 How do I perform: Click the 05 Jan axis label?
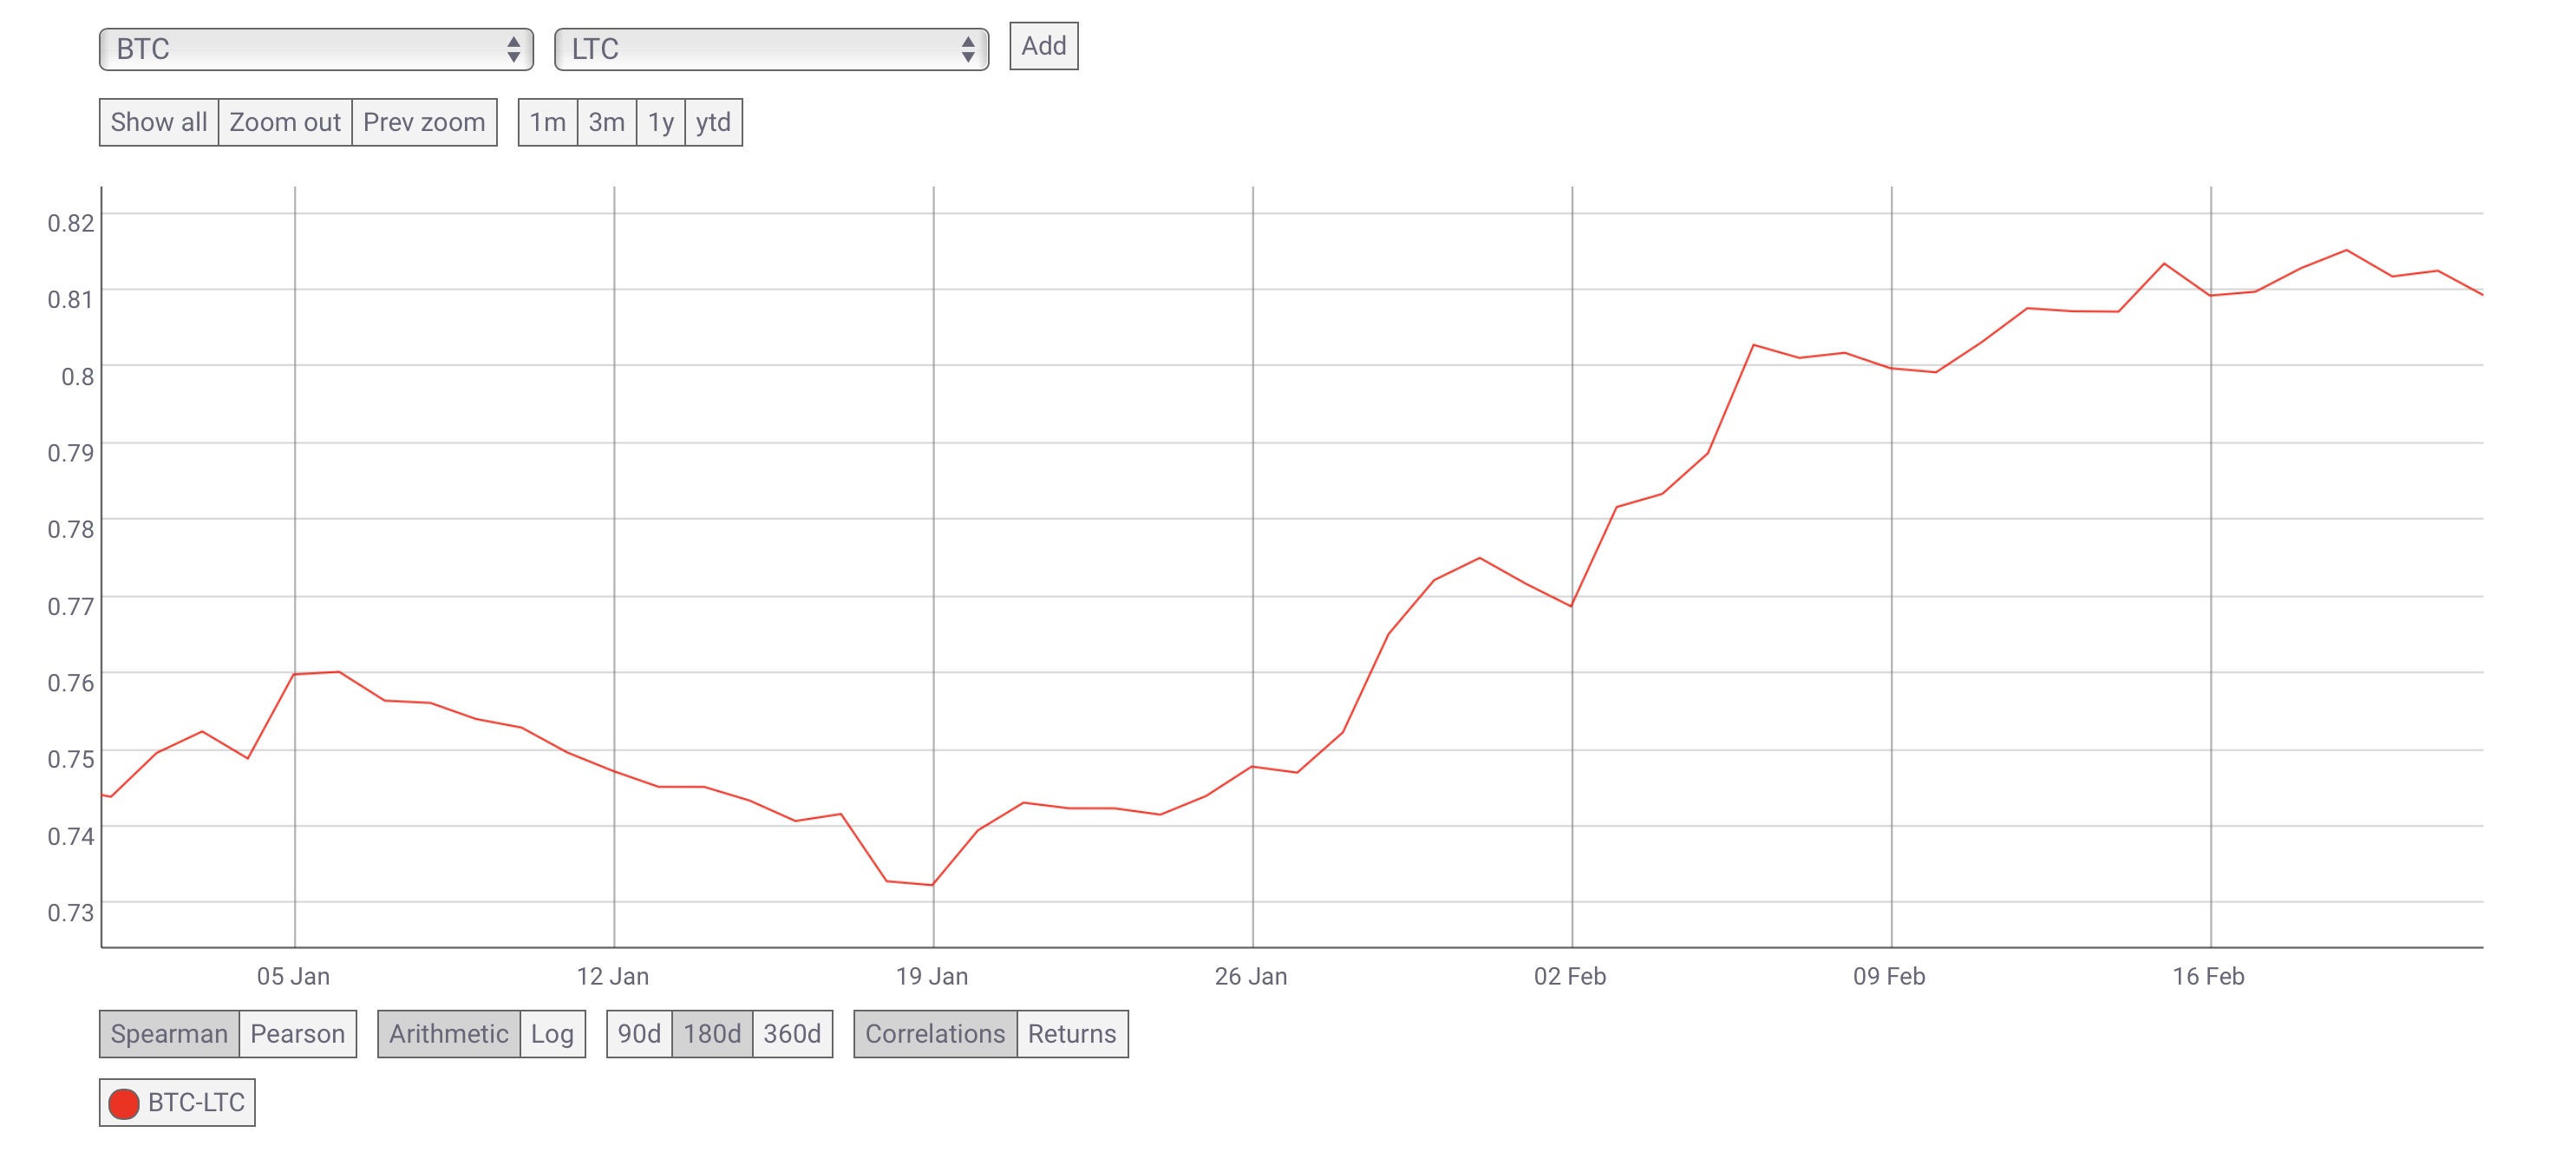point(293,976)
